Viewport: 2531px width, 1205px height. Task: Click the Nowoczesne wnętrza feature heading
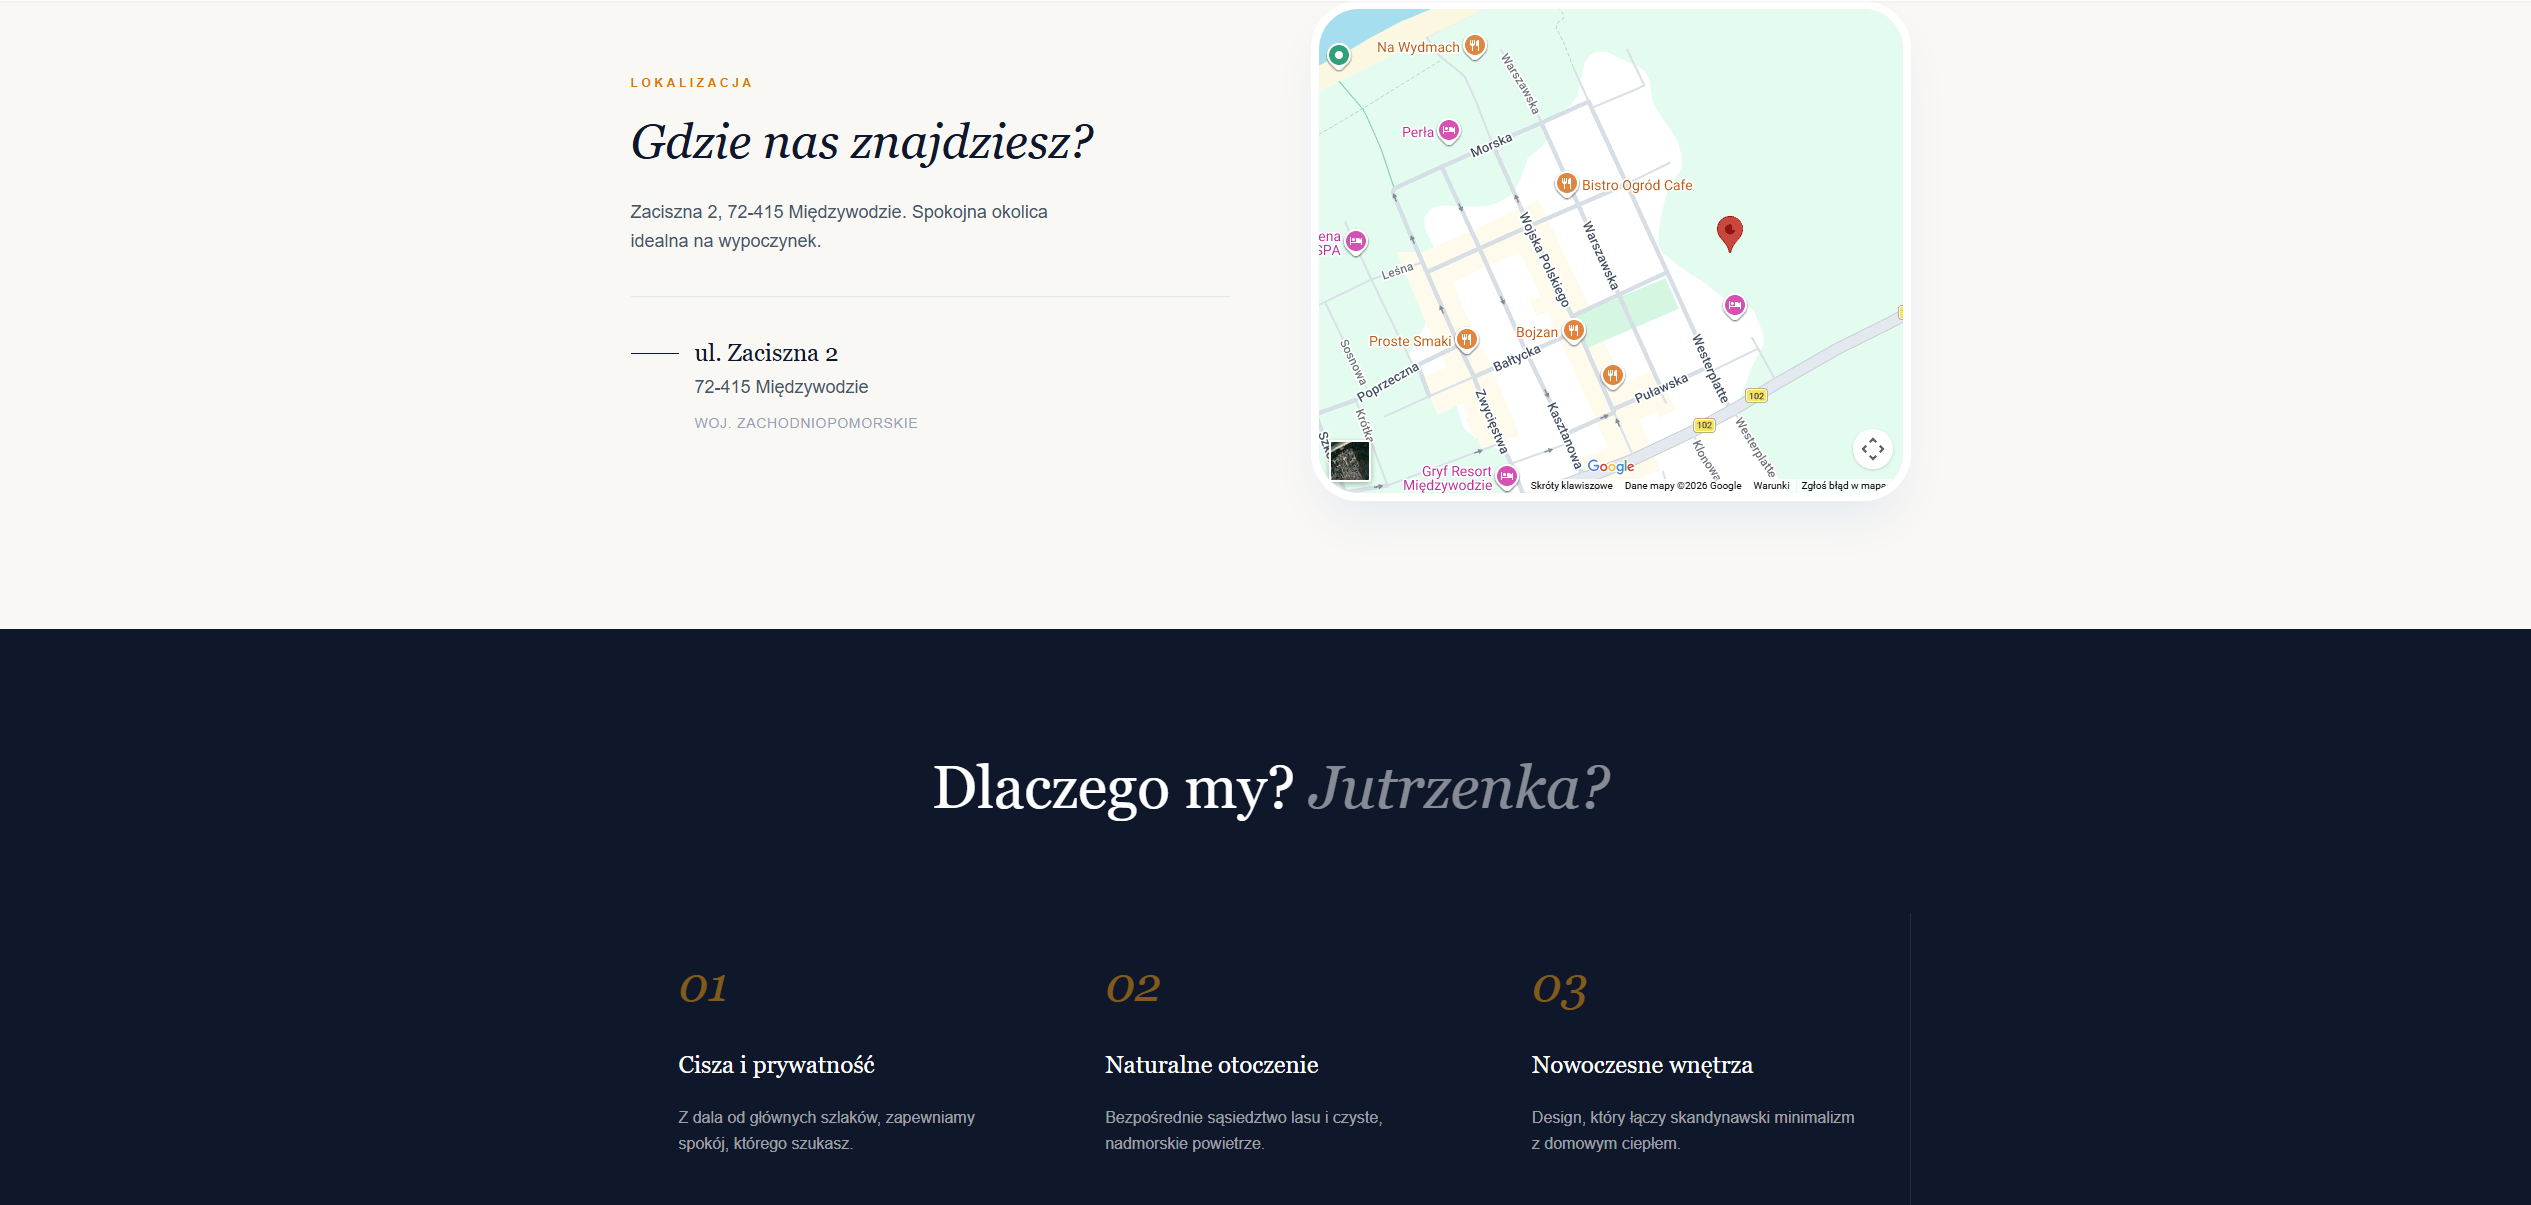(1641, 1065)
